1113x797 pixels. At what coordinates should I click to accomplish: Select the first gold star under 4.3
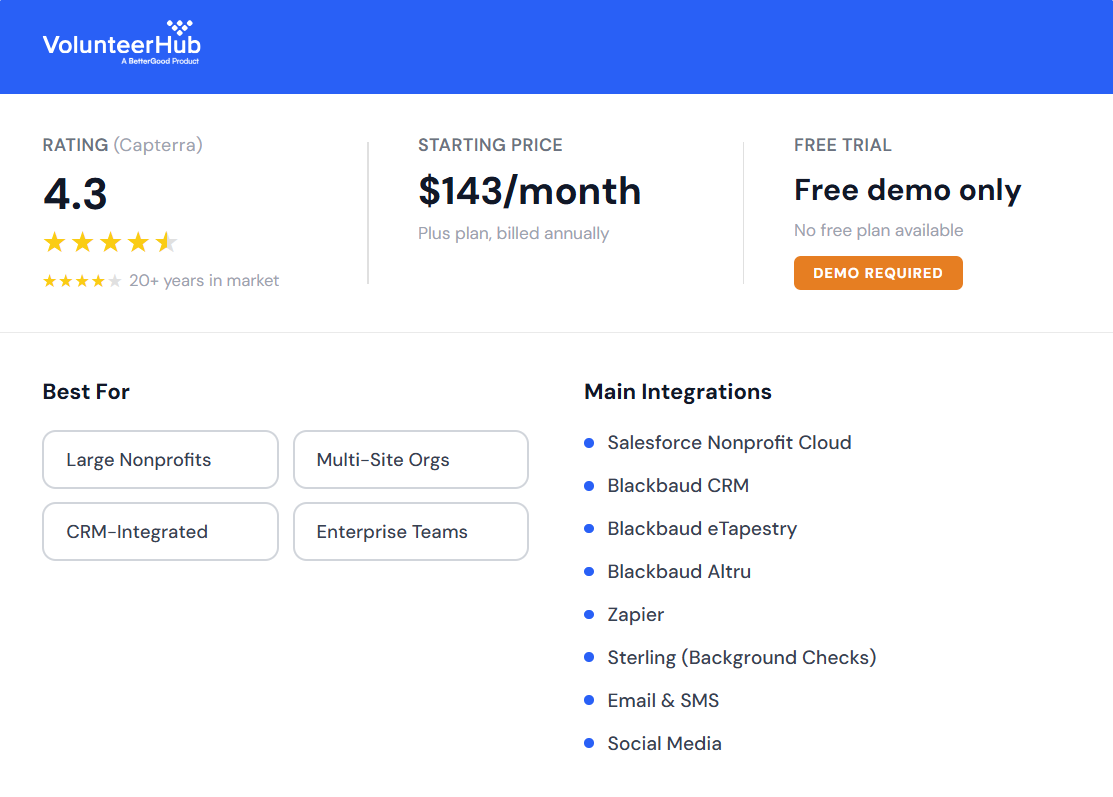[53, 241]
